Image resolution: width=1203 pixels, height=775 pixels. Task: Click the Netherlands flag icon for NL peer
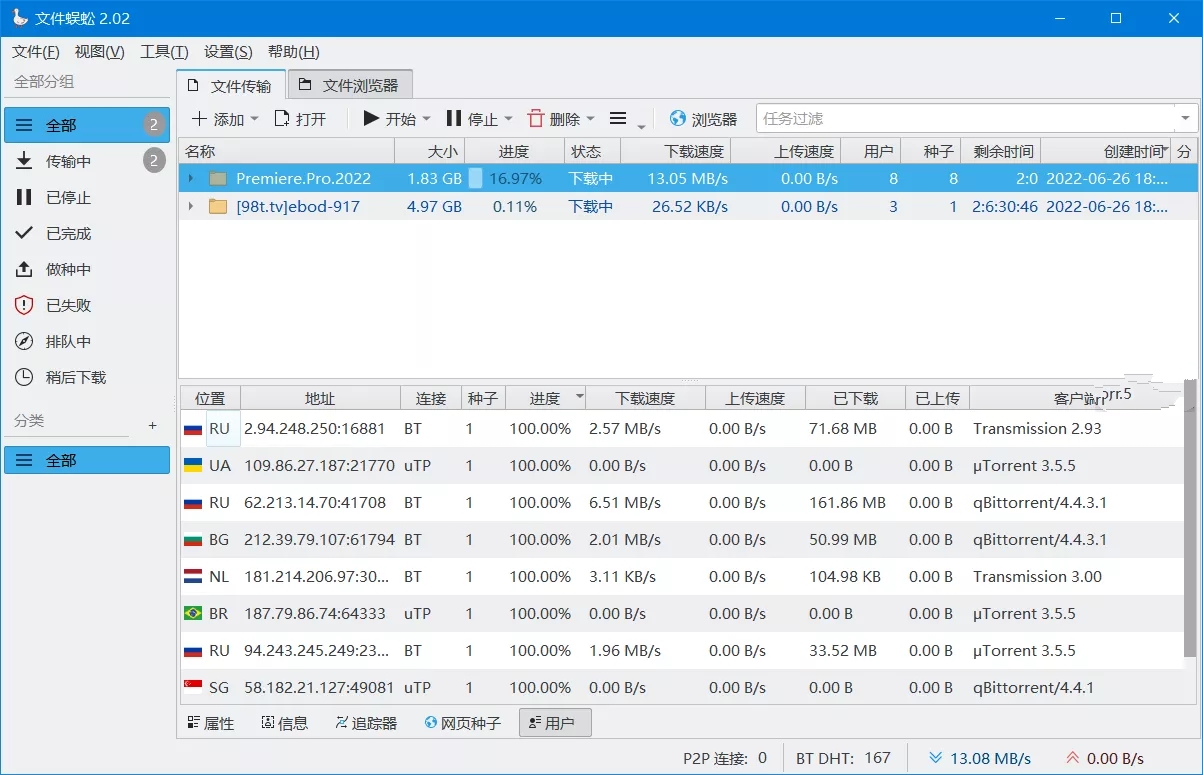(193, 577)
